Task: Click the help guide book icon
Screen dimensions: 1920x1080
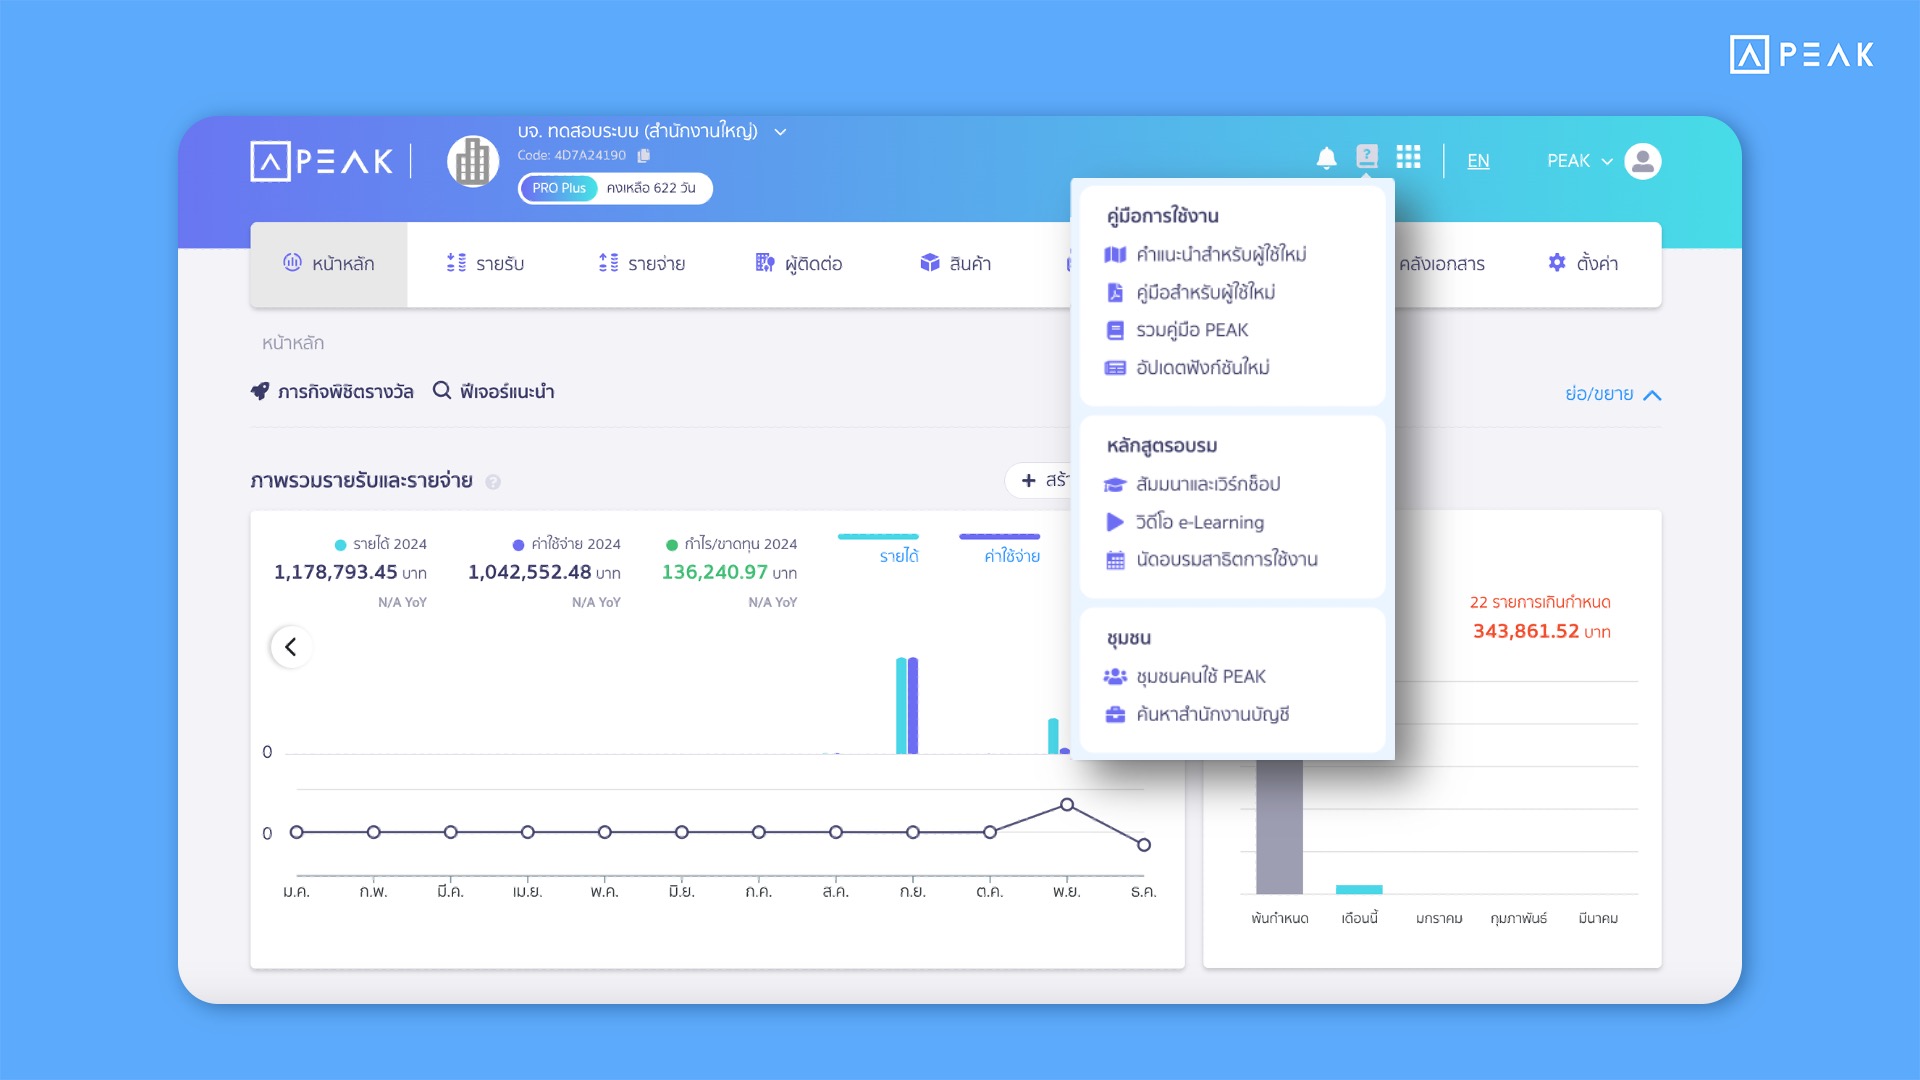Action: coord(1367,157)
